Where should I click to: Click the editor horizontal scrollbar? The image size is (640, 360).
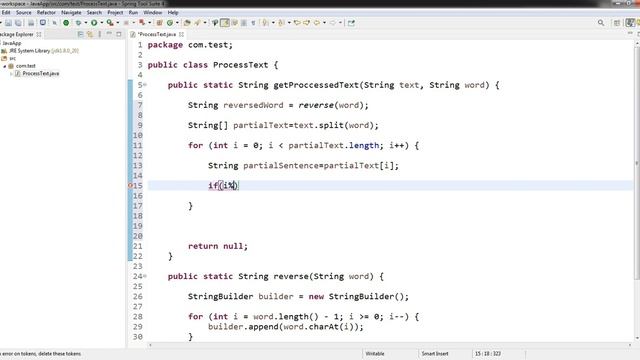coord(390,345)
